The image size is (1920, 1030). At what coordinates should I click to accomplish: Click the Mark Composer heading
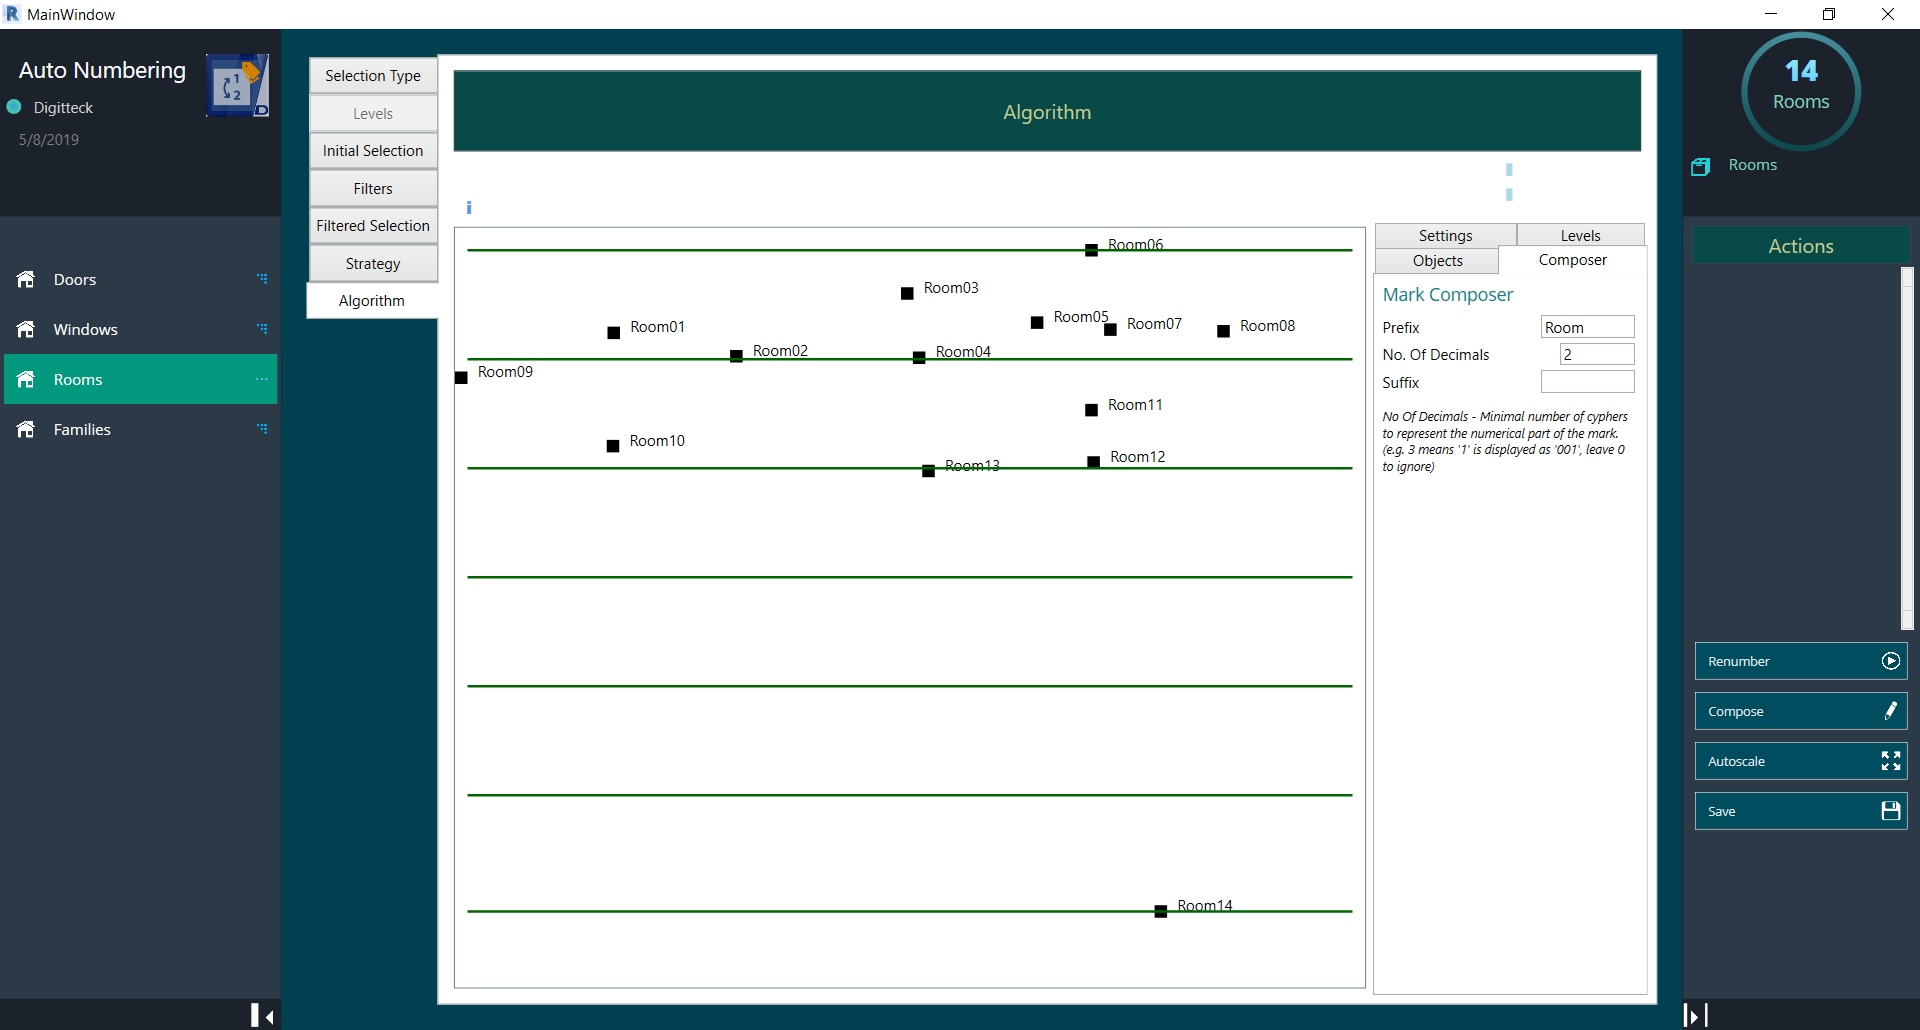point(1448,295)
